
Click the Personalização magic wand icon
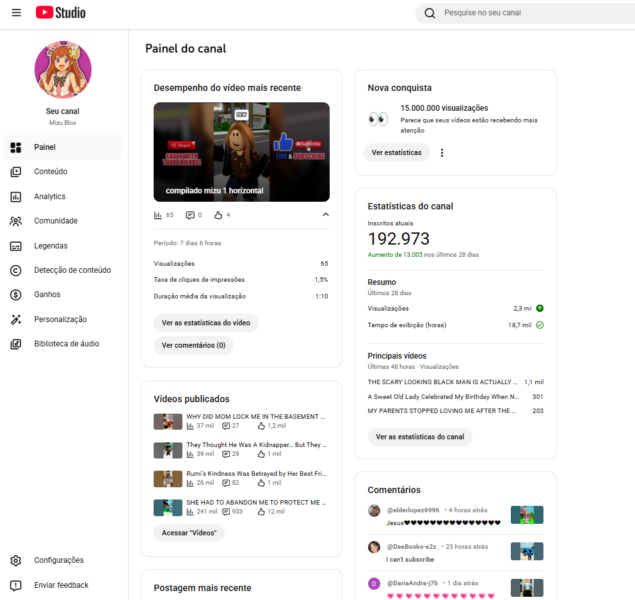(x=16, y=319)
